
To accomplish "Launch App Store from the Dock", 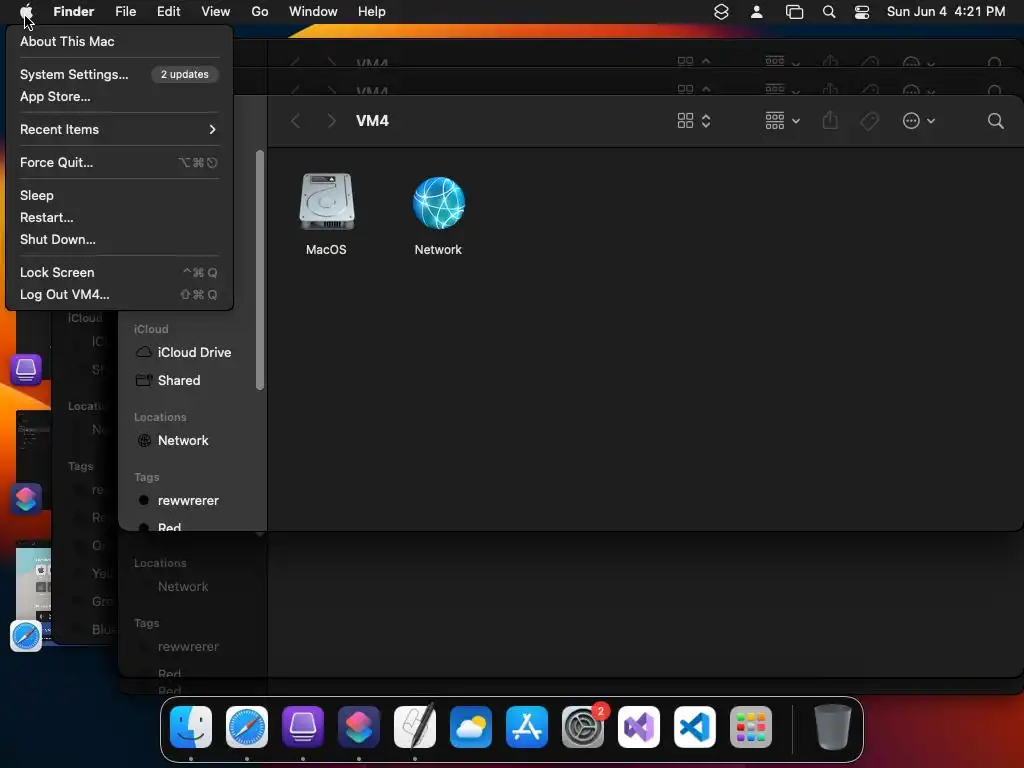I will tap(527, 727).
